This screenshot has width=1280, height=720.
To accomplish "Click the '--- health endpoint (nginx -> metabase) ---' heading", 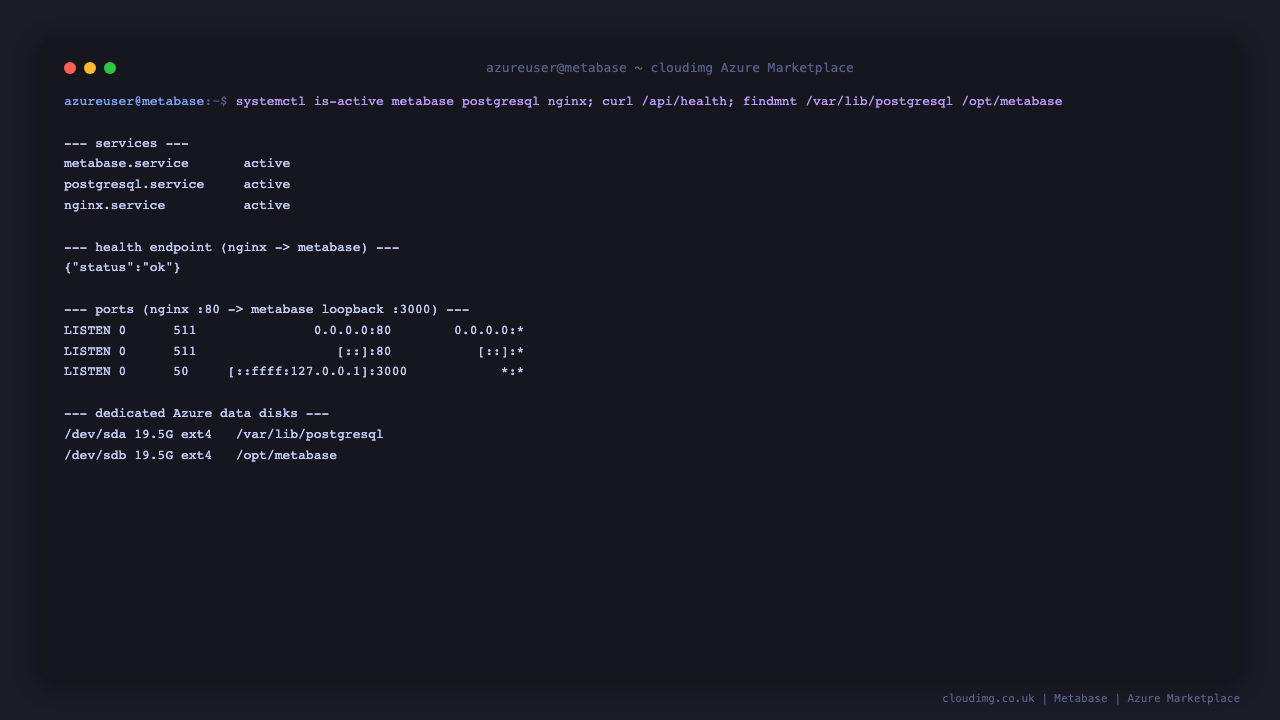I will click(232, 247).
